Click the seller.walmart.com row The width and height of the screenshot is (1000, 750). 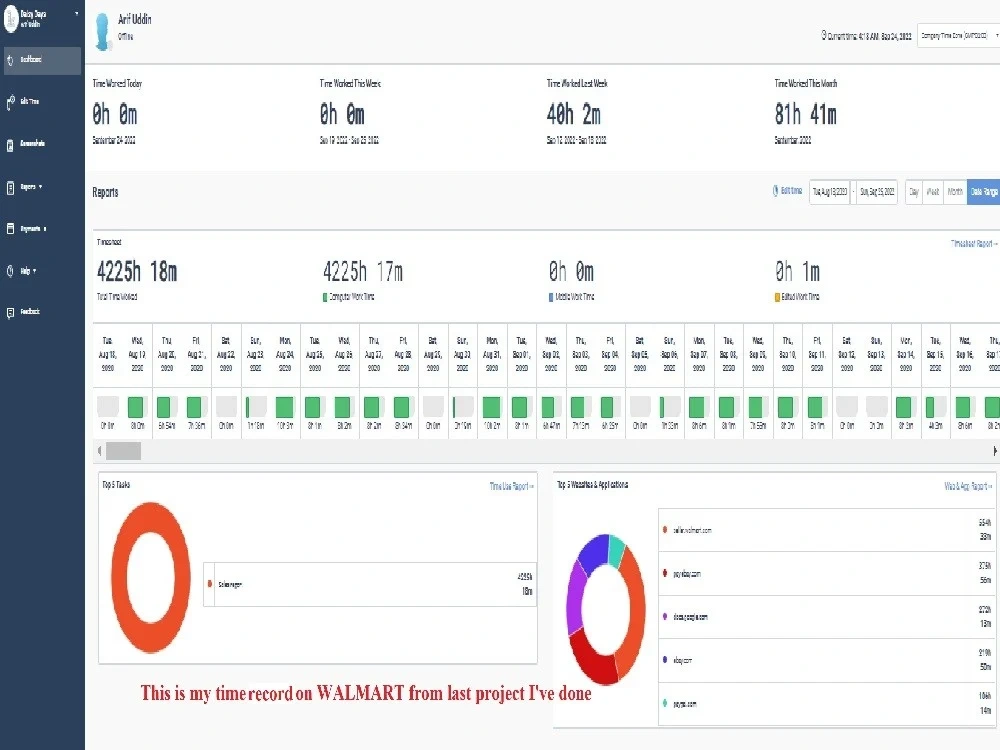pyautogui.click(x=827, y=530)
